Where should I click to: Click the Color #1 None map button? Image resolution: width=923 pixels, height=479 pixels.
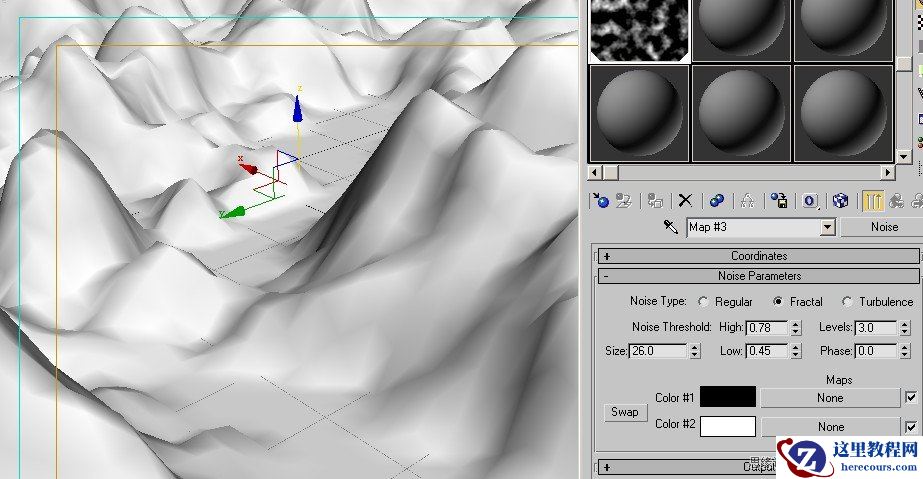pyautogui.click(x=830, y=398)
